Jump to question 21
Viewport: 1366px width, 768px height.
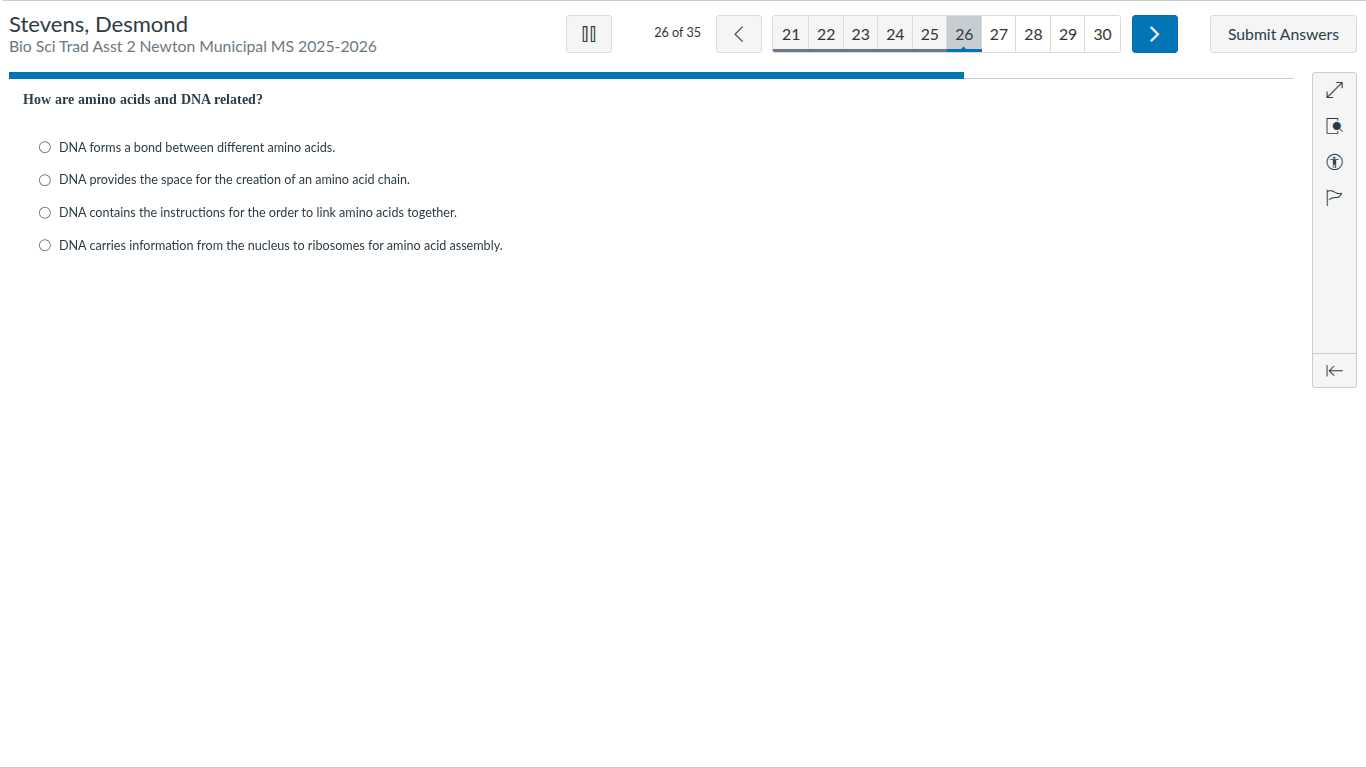click(791, 34)
